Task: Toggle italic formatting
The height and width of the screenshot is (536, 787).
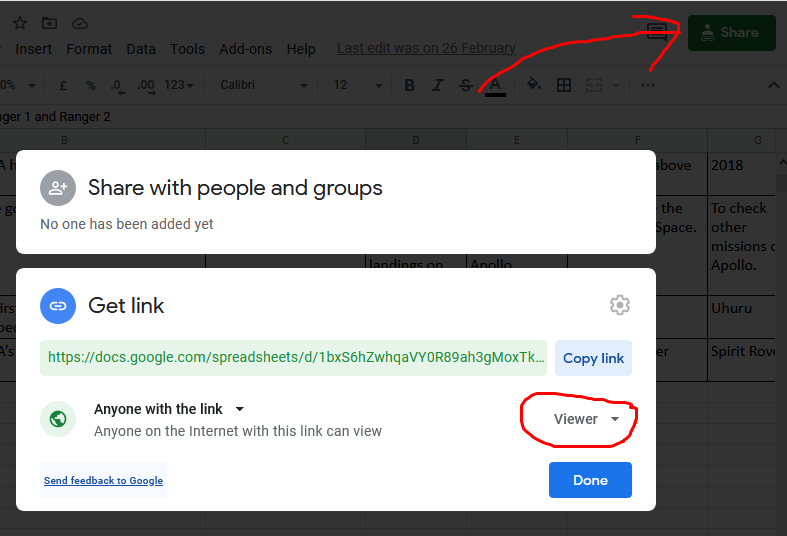Action: [x=438, y=85]
